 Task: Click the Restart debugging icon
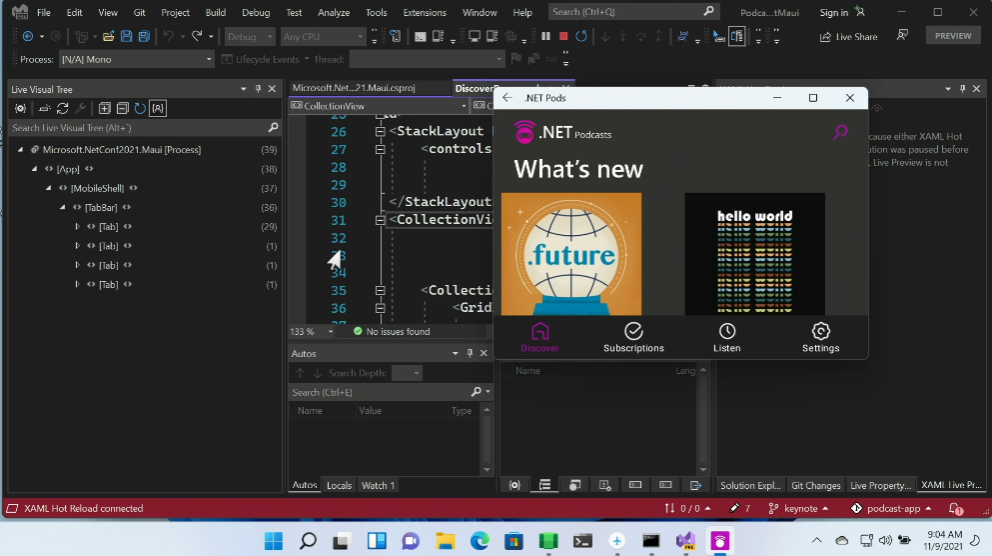(583, 36)
